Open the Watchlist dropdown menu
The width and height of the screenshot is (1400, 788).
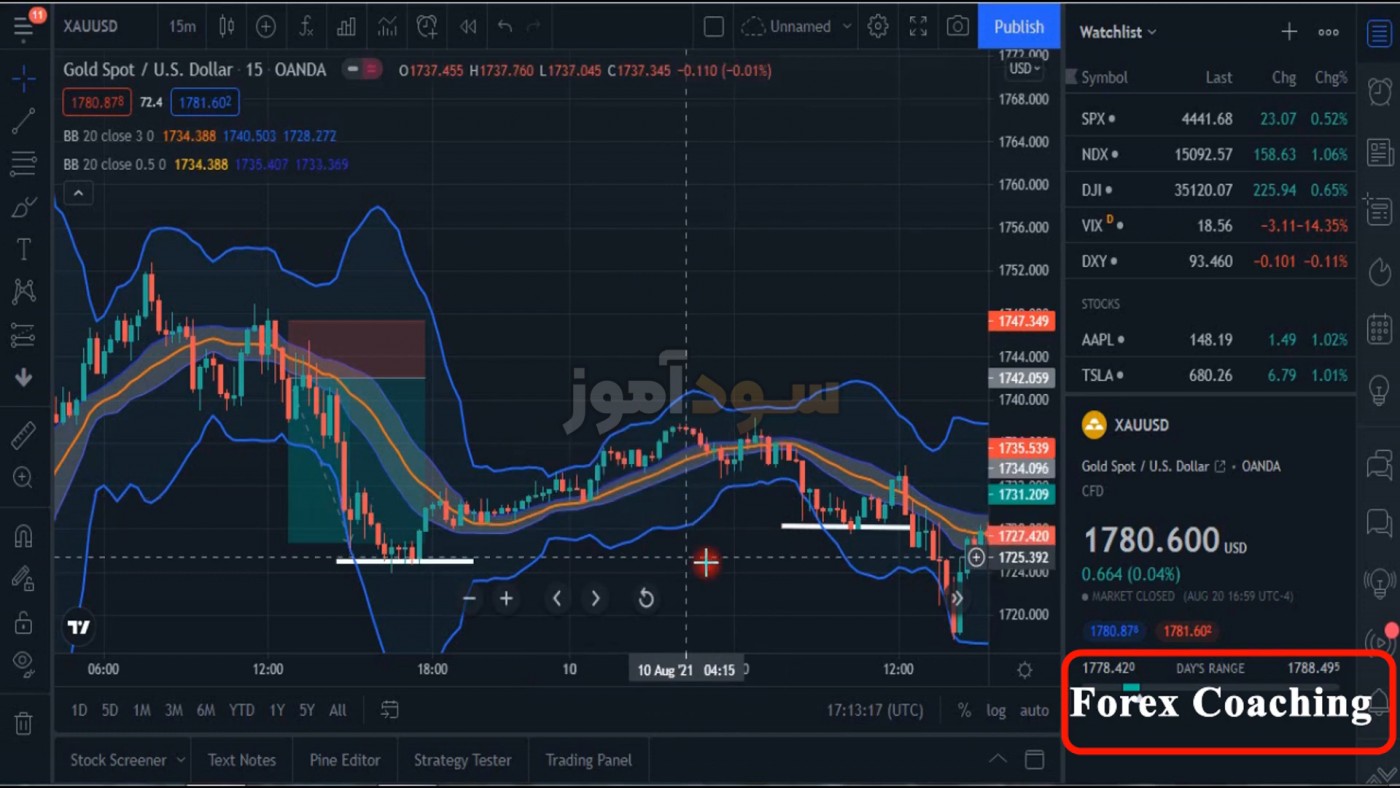coord(1118,32)
